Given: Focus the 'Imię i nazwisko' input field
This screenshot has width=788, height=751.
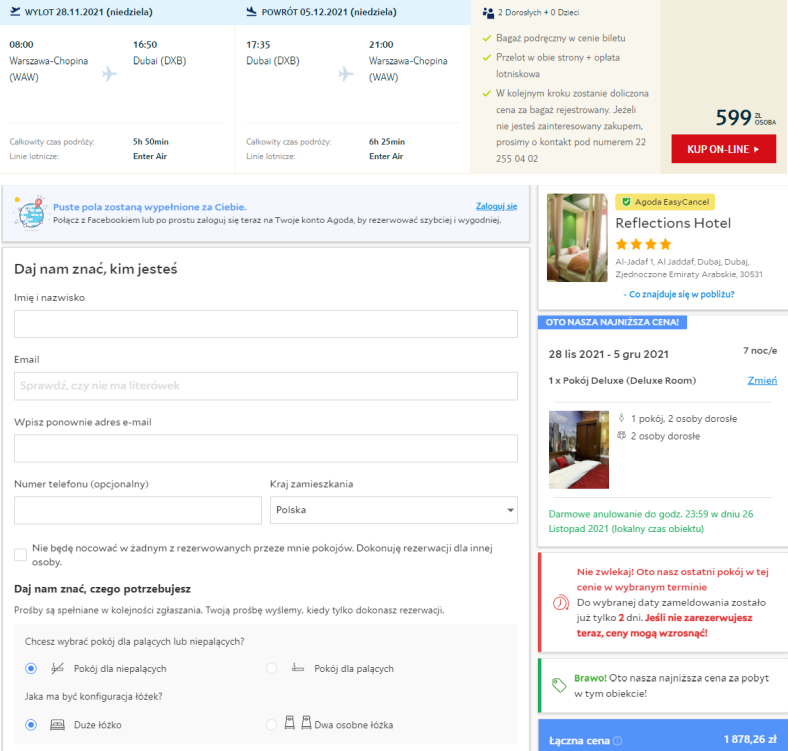Looking at the screenshot, I should (266, 324).
